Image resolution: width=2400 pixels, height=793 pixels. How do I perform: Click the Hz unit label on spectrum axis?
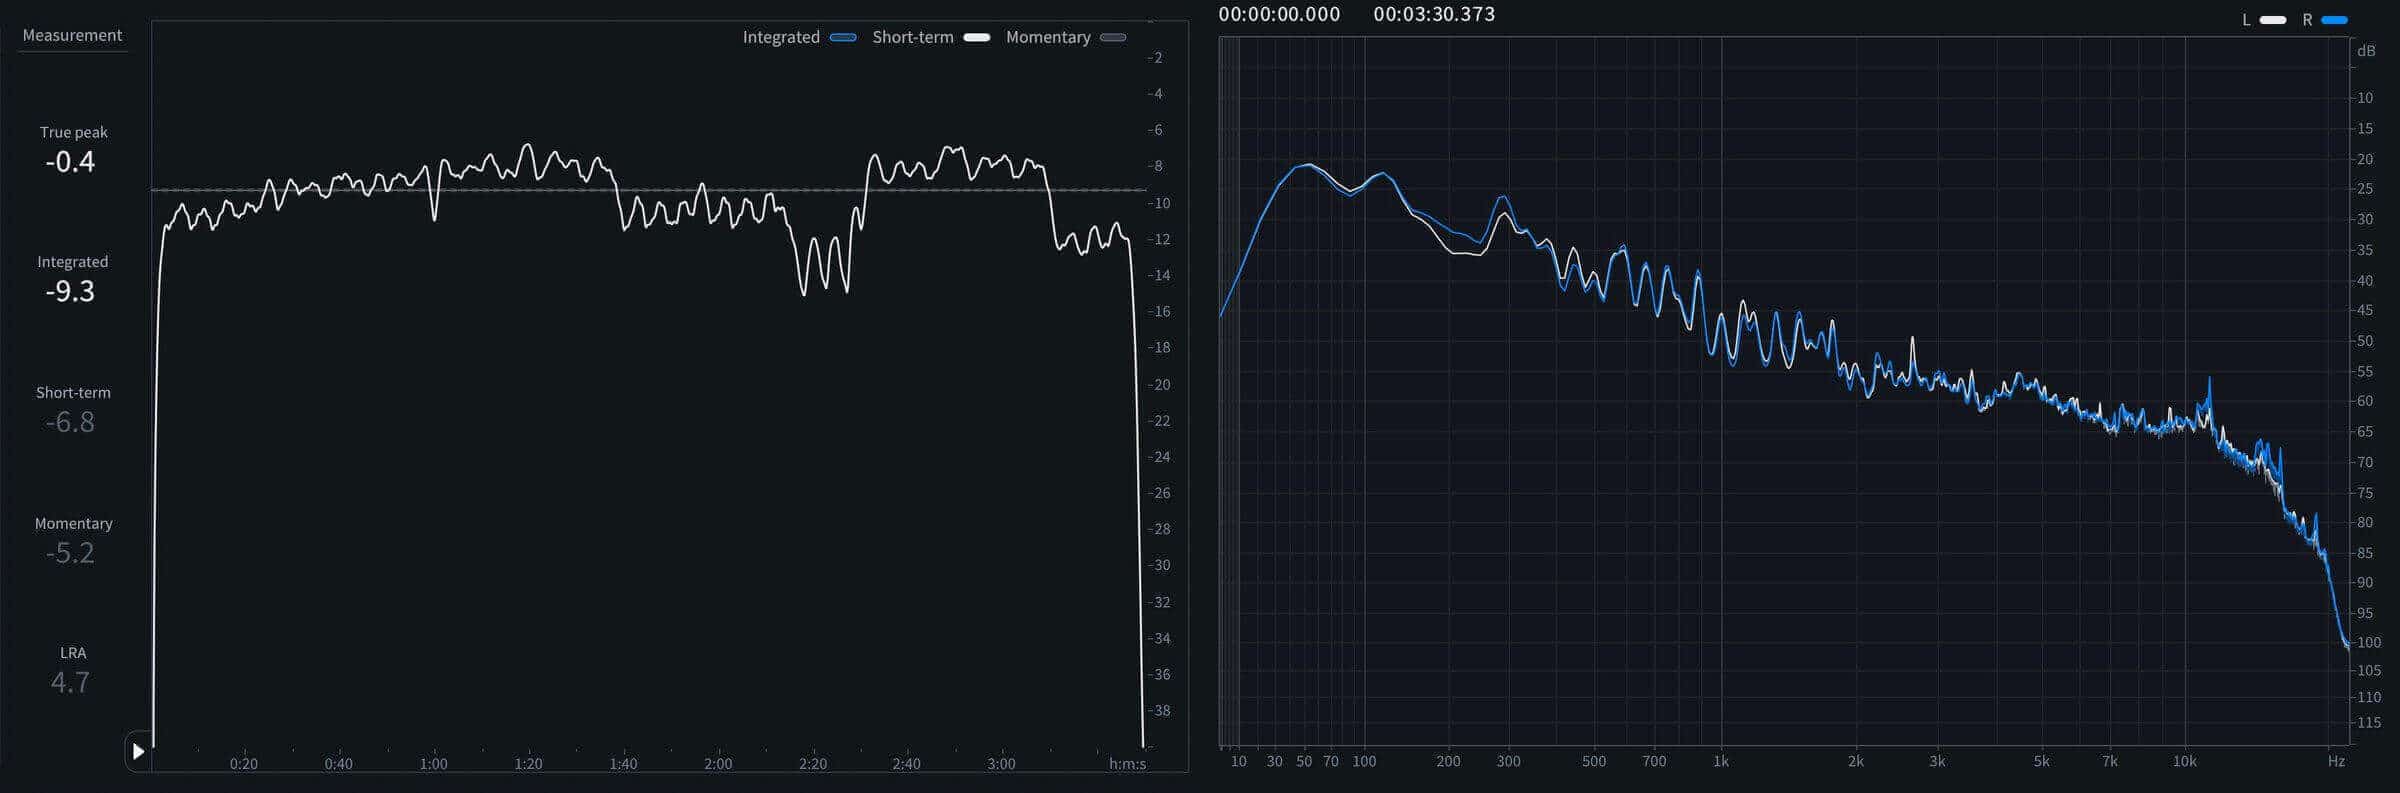[x=2336, y=761]
